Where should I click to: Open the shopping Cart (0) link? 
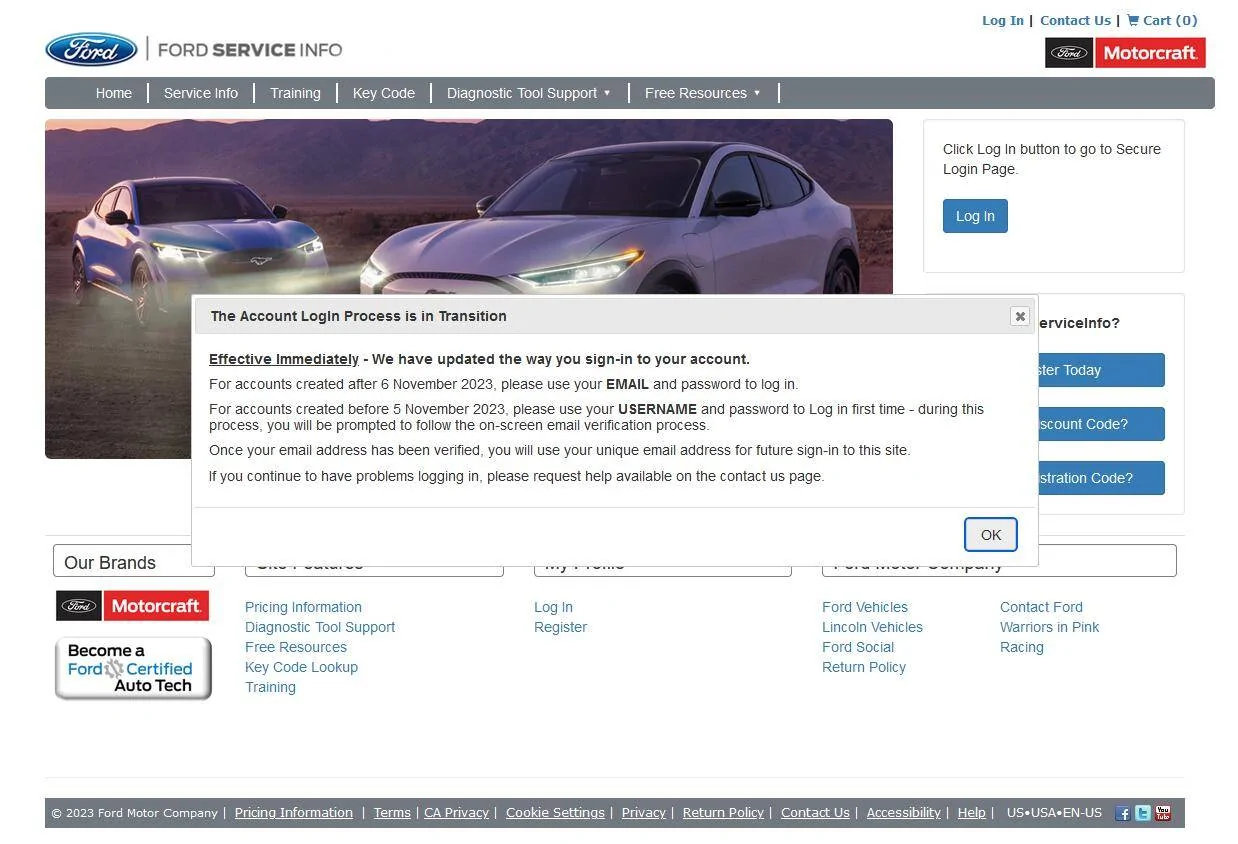[x=1162, y=20]
